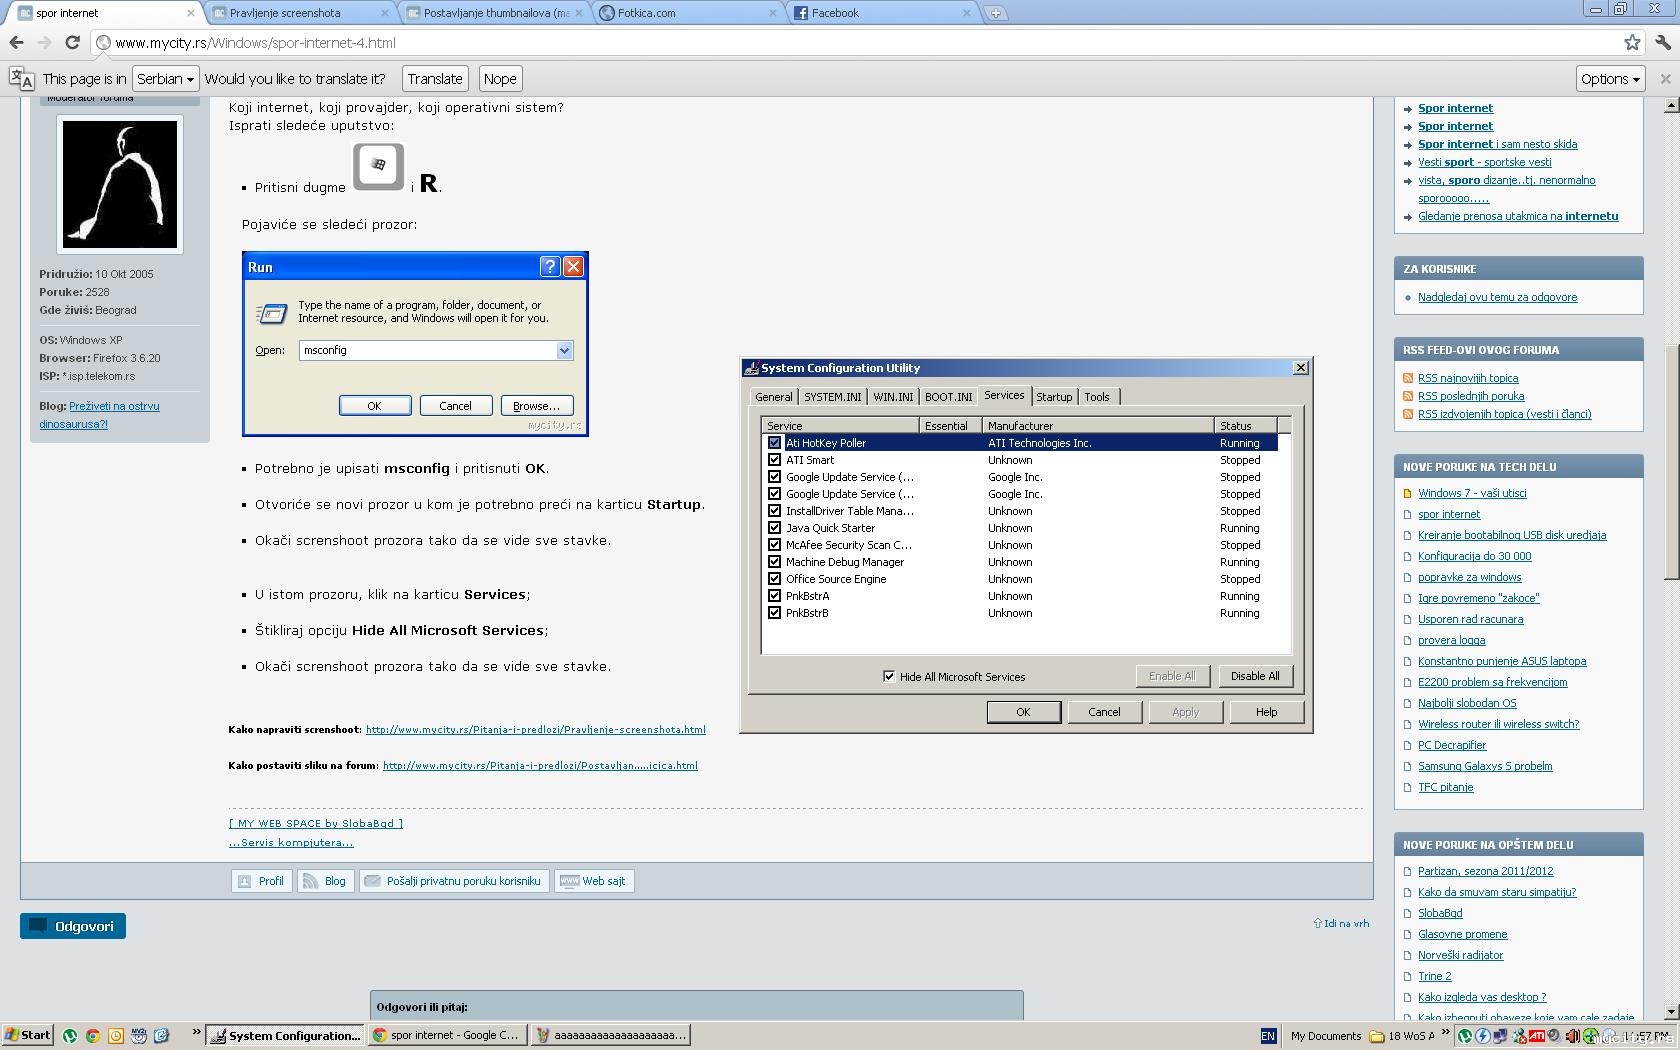Click the new tab button
Screen dimensions: 1680x1050
(x=996, y=13)
